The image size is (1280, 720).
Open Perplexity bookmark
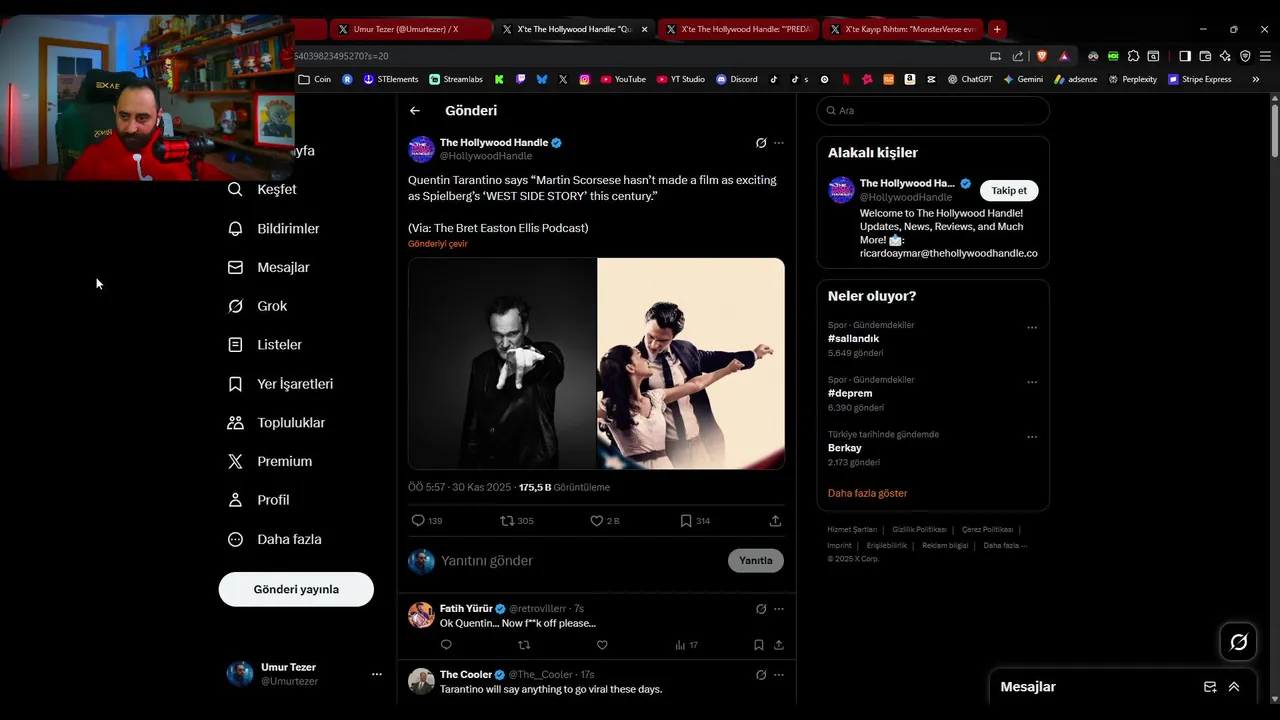(x=1133, y=79)
